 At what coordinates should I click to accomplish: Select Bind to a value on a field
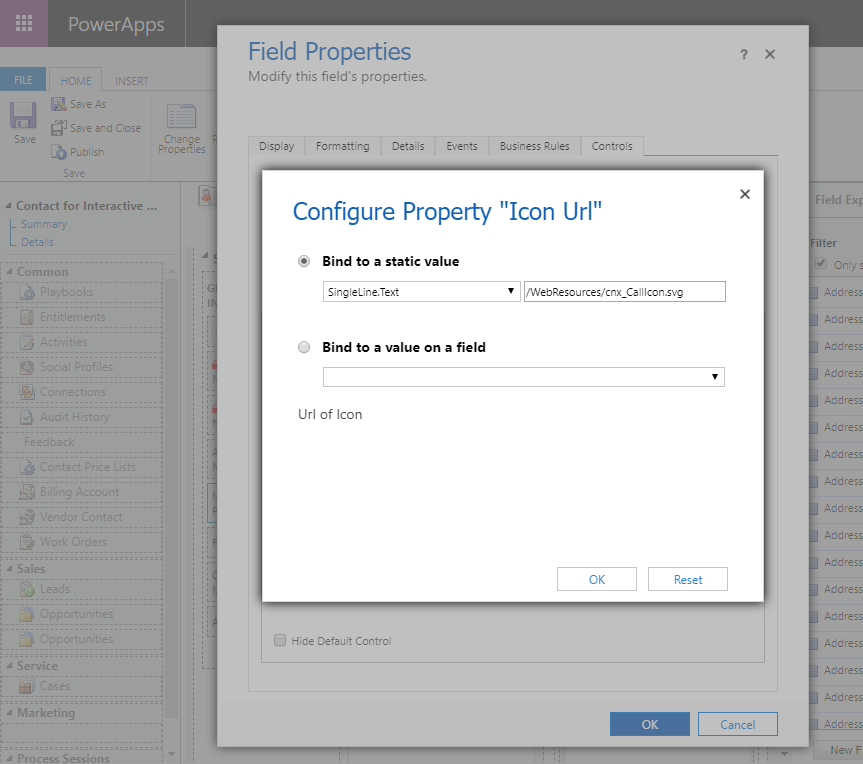(304, 347)
